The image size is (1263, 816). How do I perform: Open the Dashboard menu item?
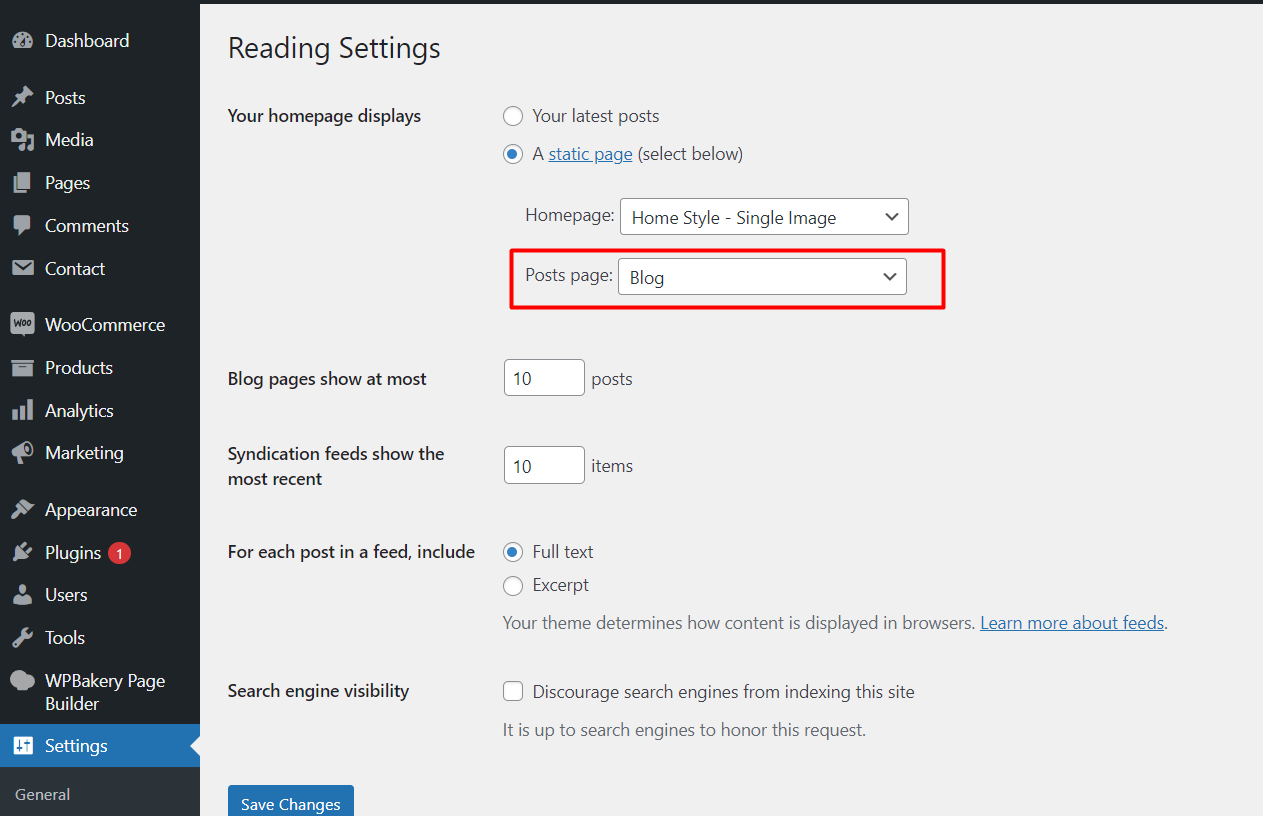coord(87,41)
